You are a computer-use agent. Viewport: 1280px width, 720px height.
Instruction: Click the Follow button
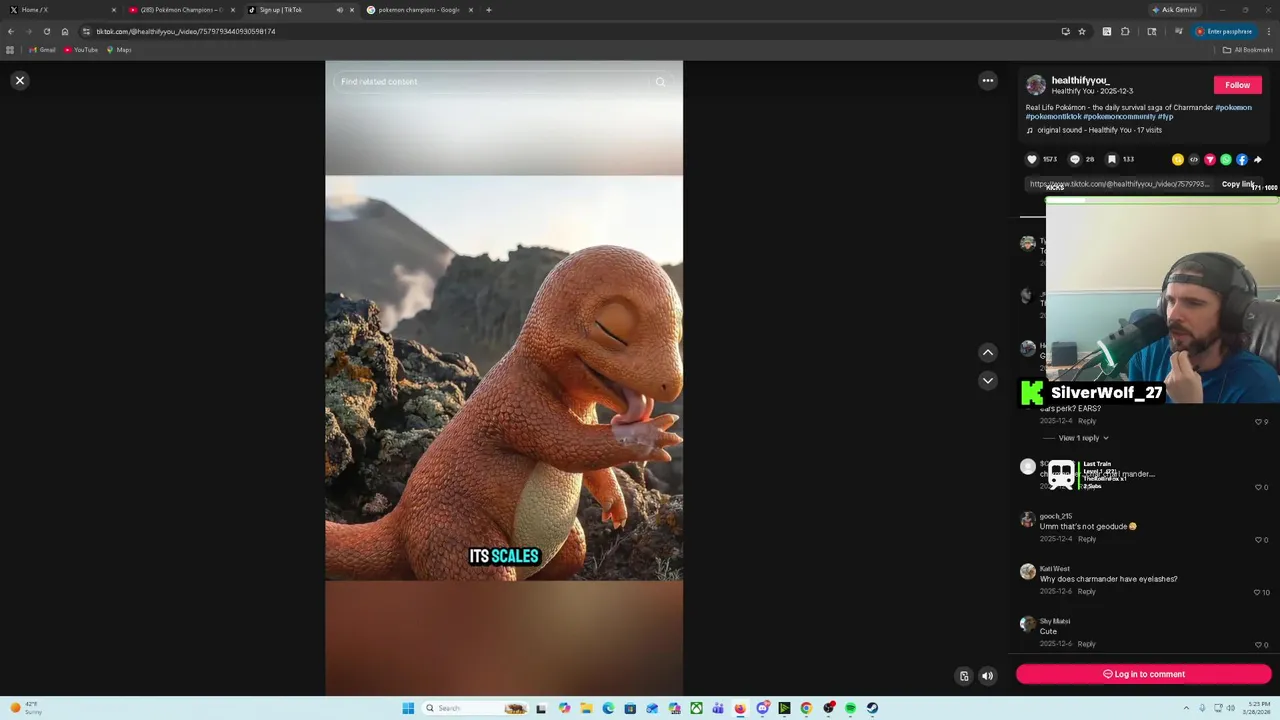[x=1237, y=85]
